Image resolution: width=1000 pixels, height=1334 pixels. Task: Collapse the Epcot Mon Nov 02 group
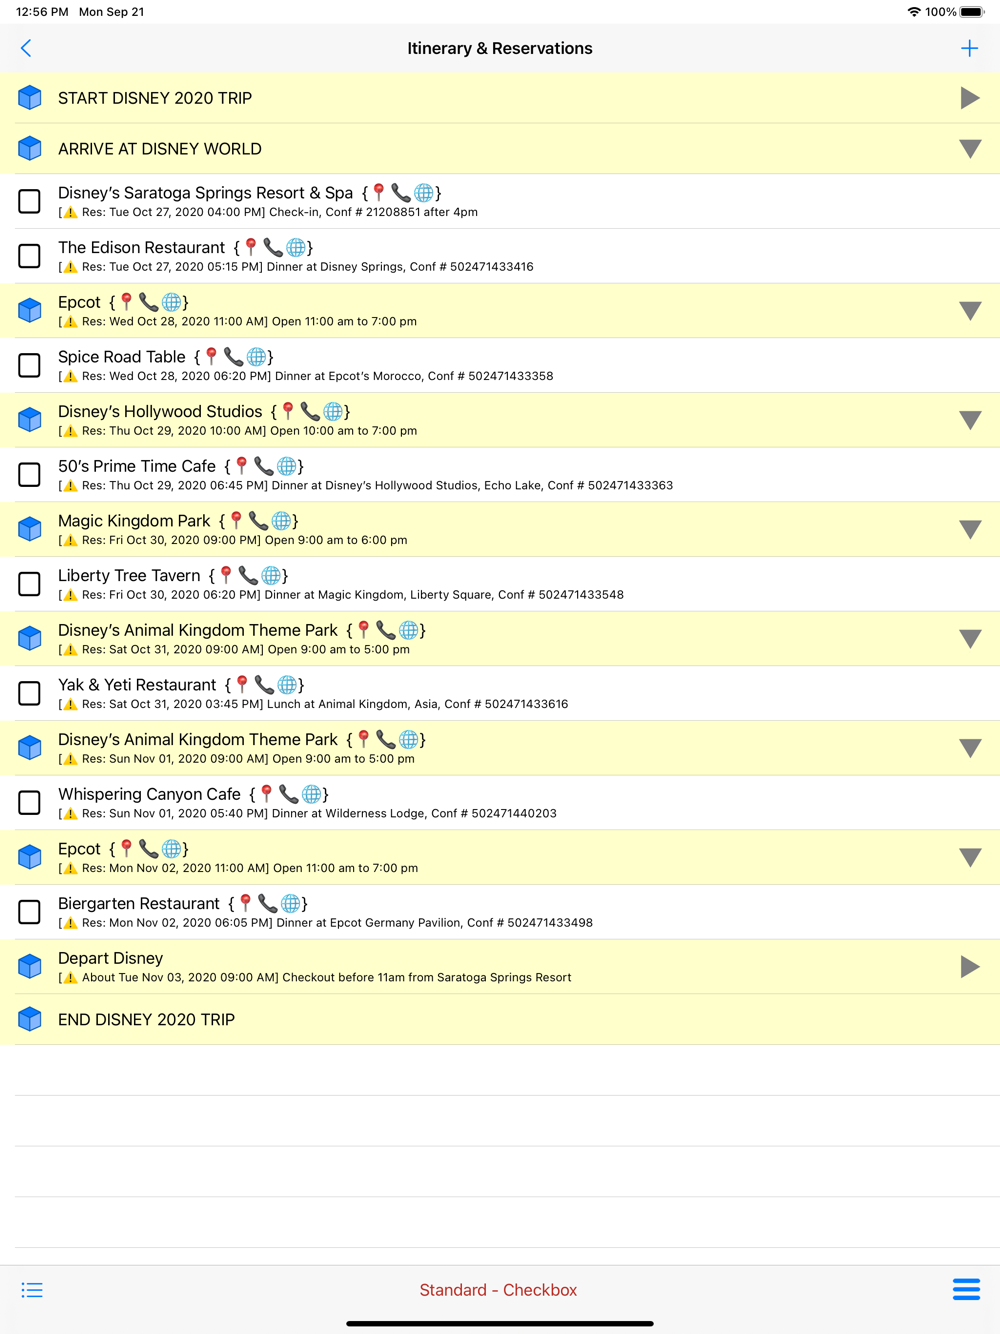click(970, 857)
